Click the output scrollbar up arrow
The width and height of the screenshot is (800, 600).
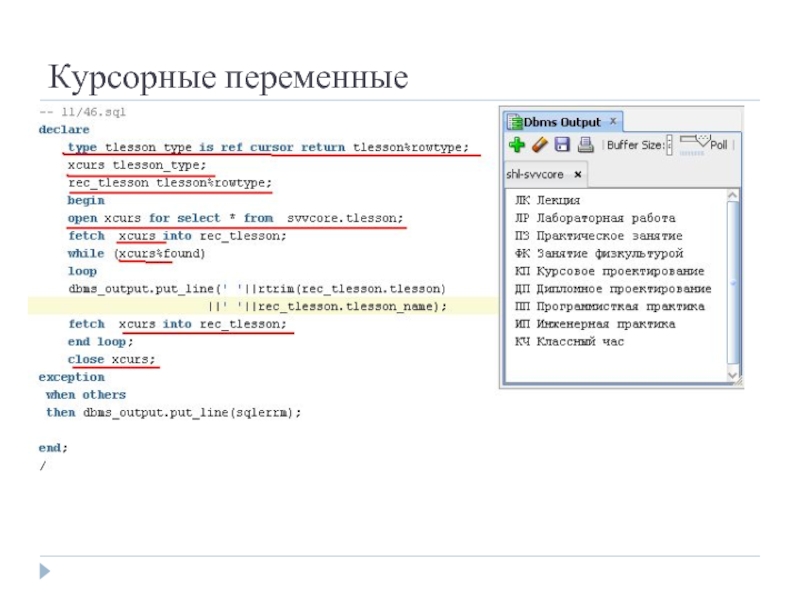(x=733, y=195)
